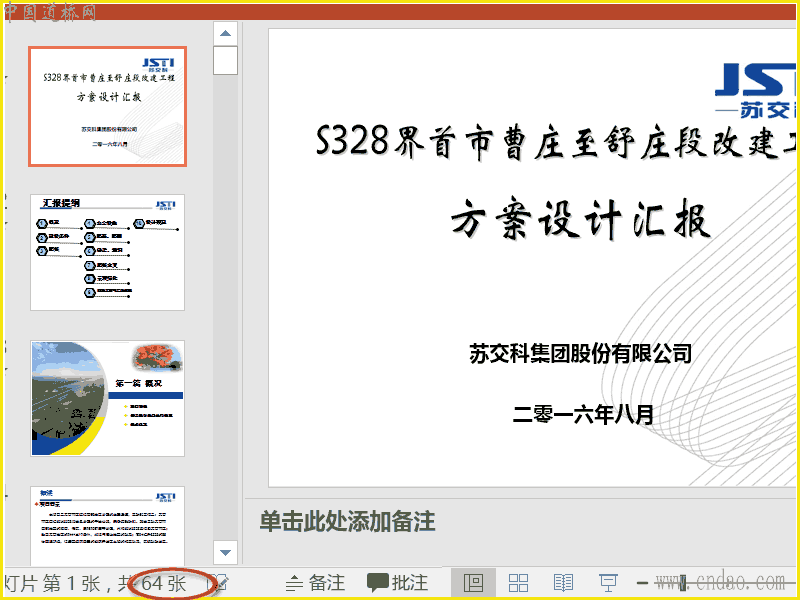Switch to Normal view icon
Screen dimensions: 800x600
click(x=473, y=583)
